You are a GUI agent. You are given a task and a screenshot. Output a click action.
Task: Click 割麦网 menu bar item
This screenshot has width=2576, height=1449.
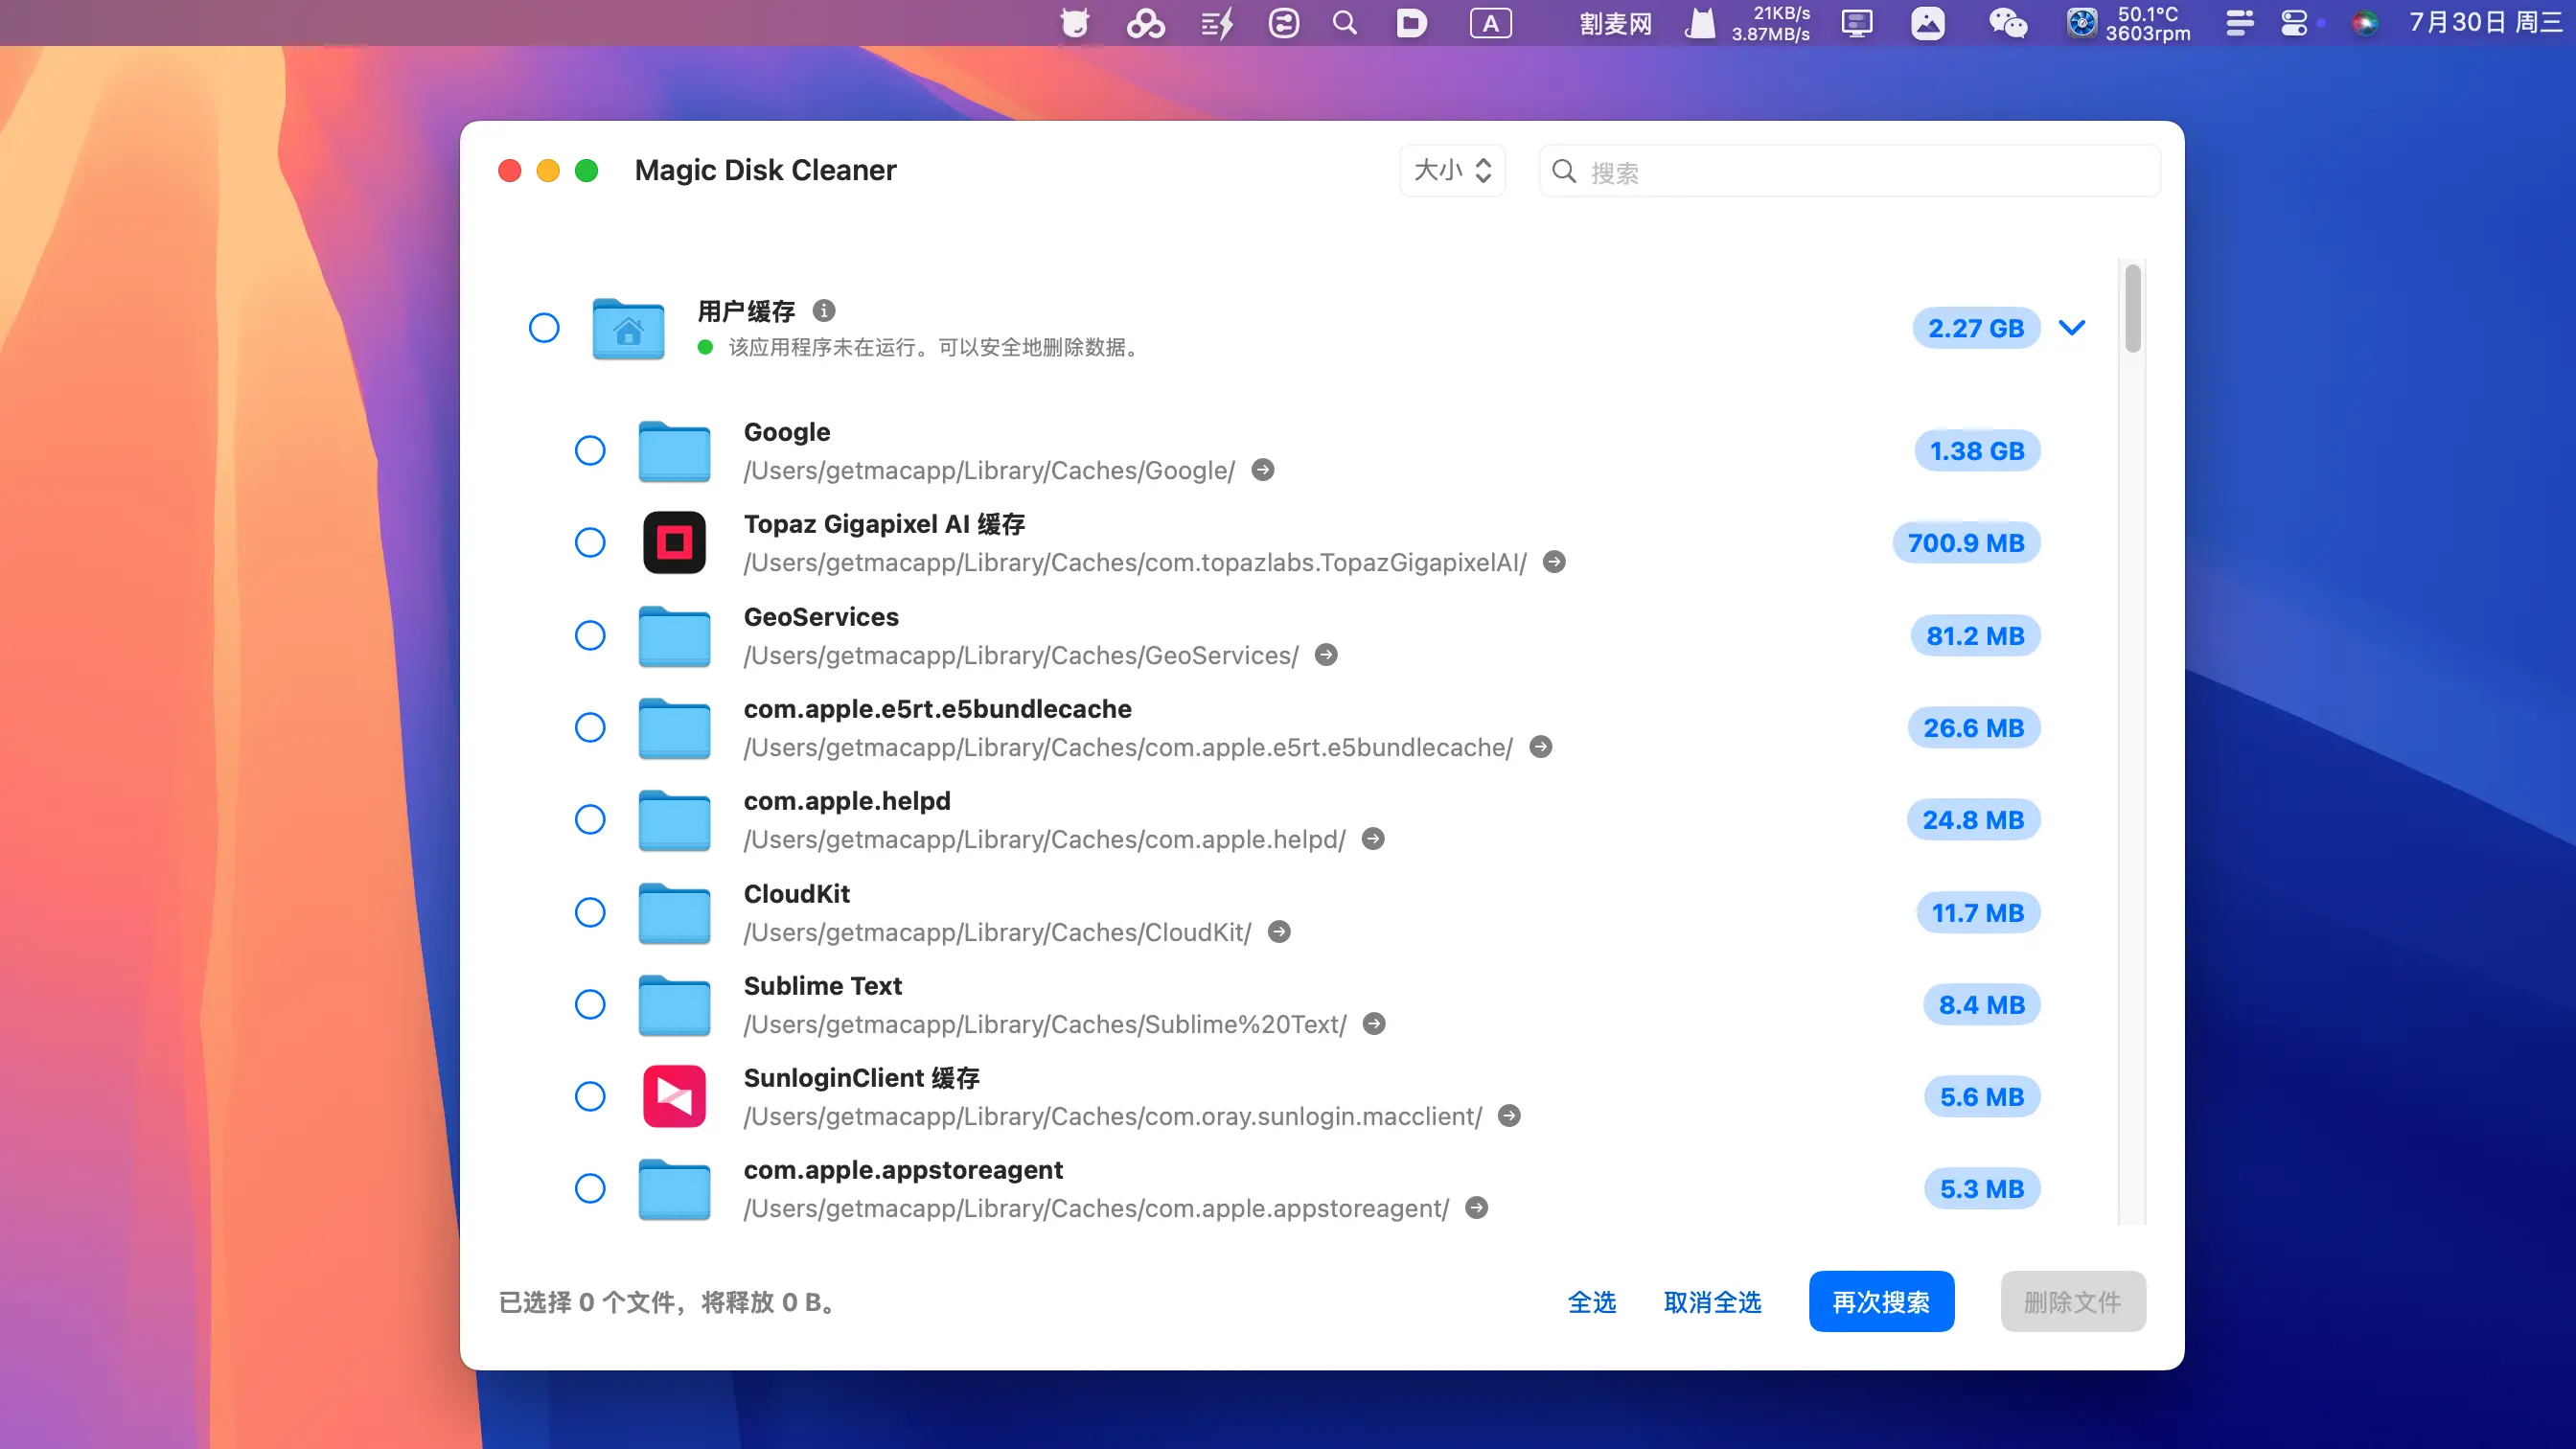click(1615, 23)
